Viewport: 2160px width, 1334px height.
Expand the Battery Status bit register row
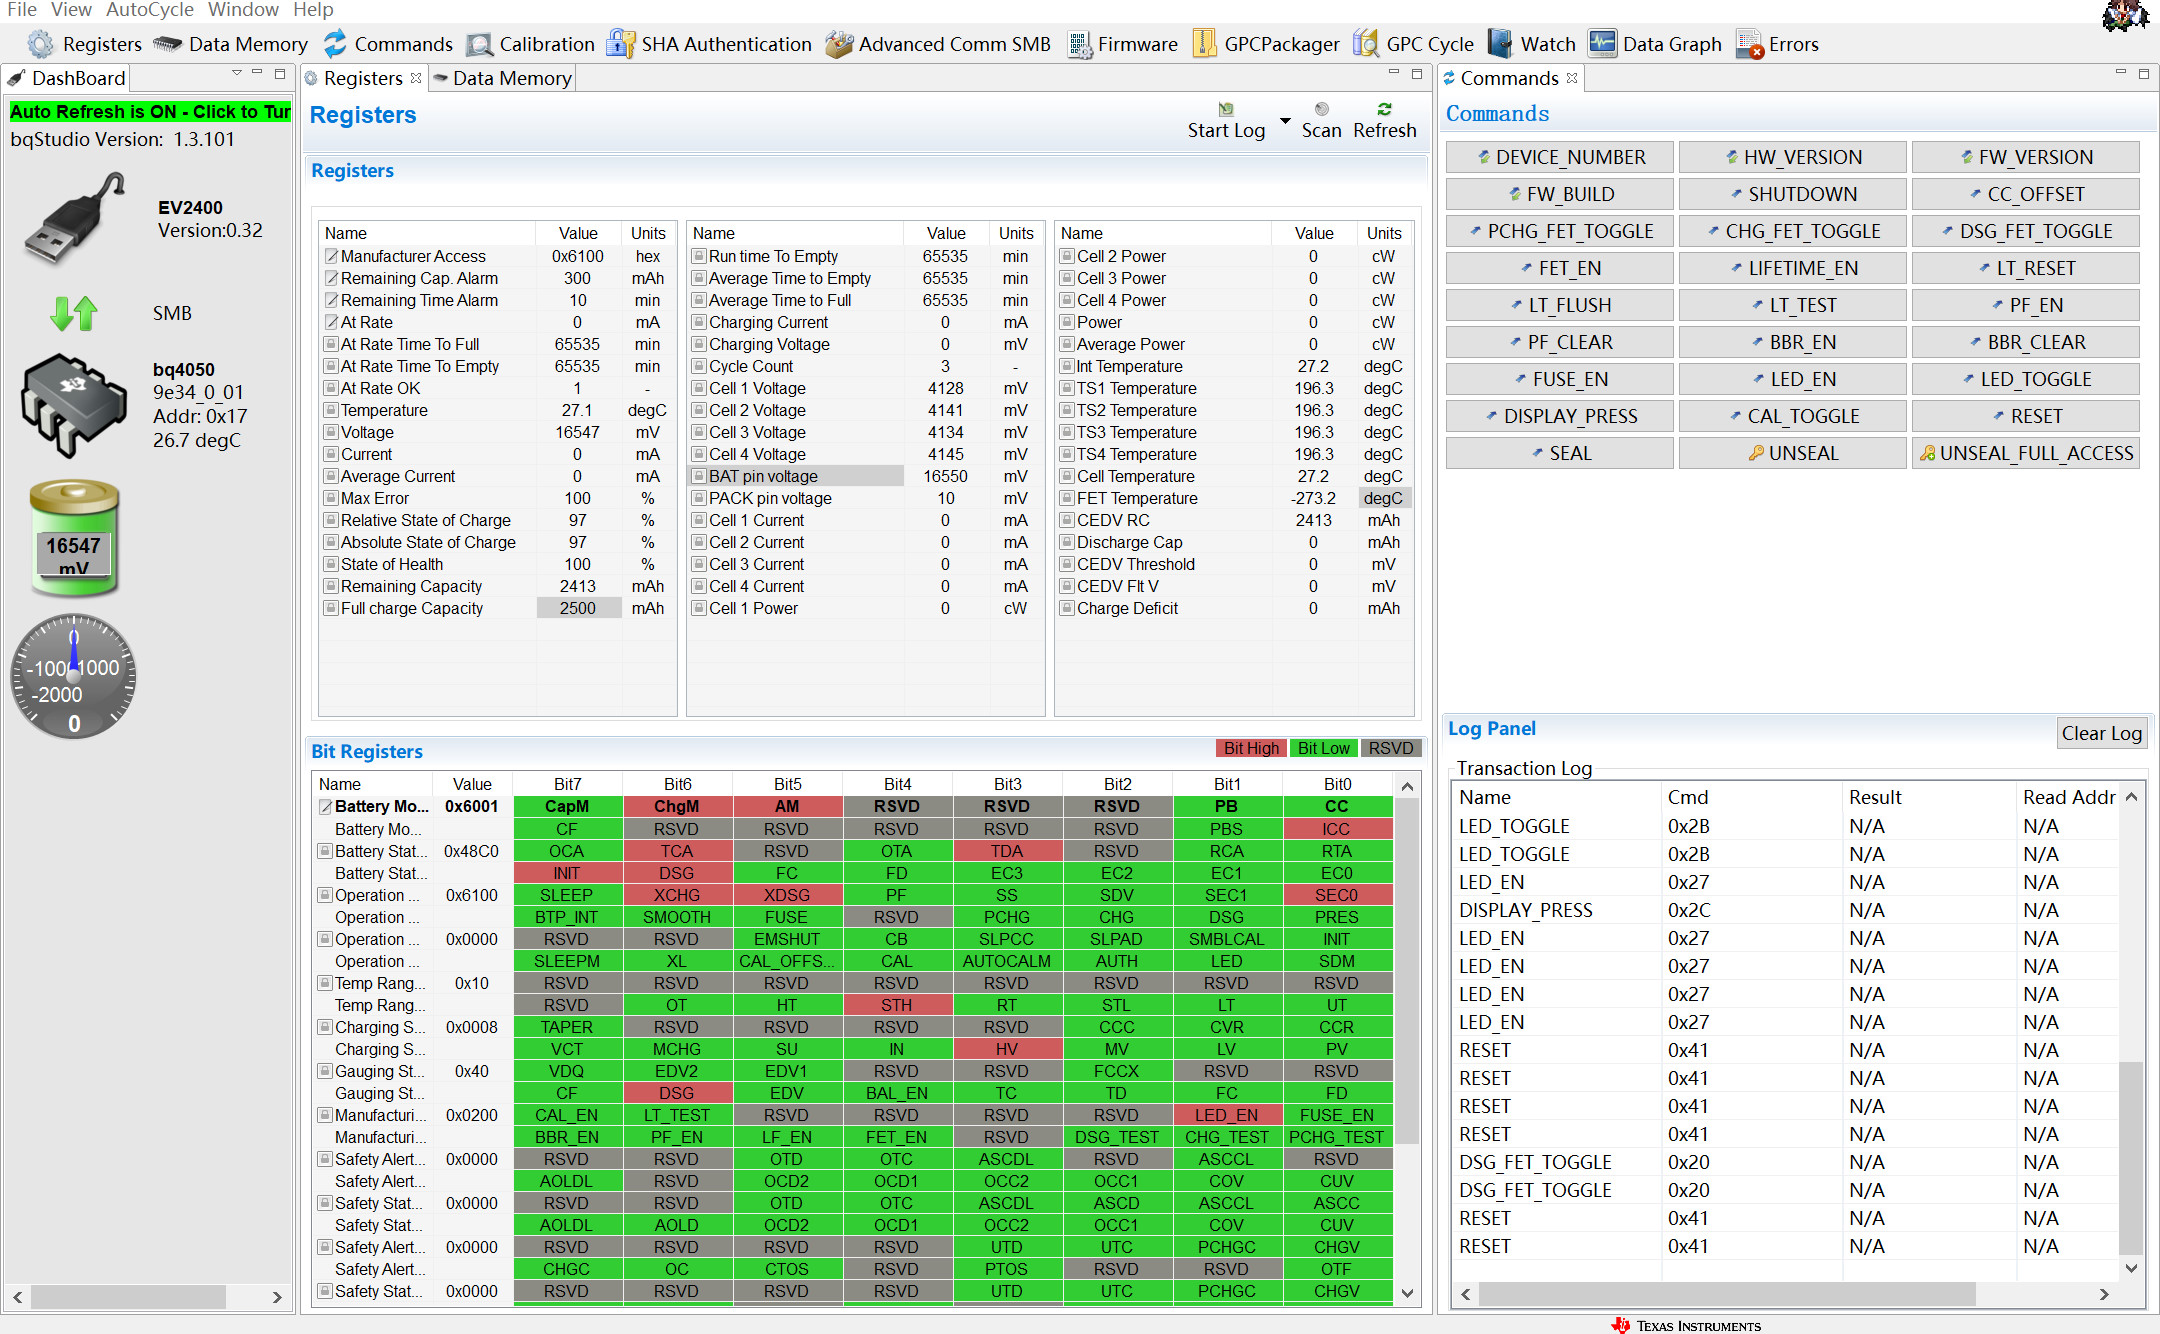point(325,851)
